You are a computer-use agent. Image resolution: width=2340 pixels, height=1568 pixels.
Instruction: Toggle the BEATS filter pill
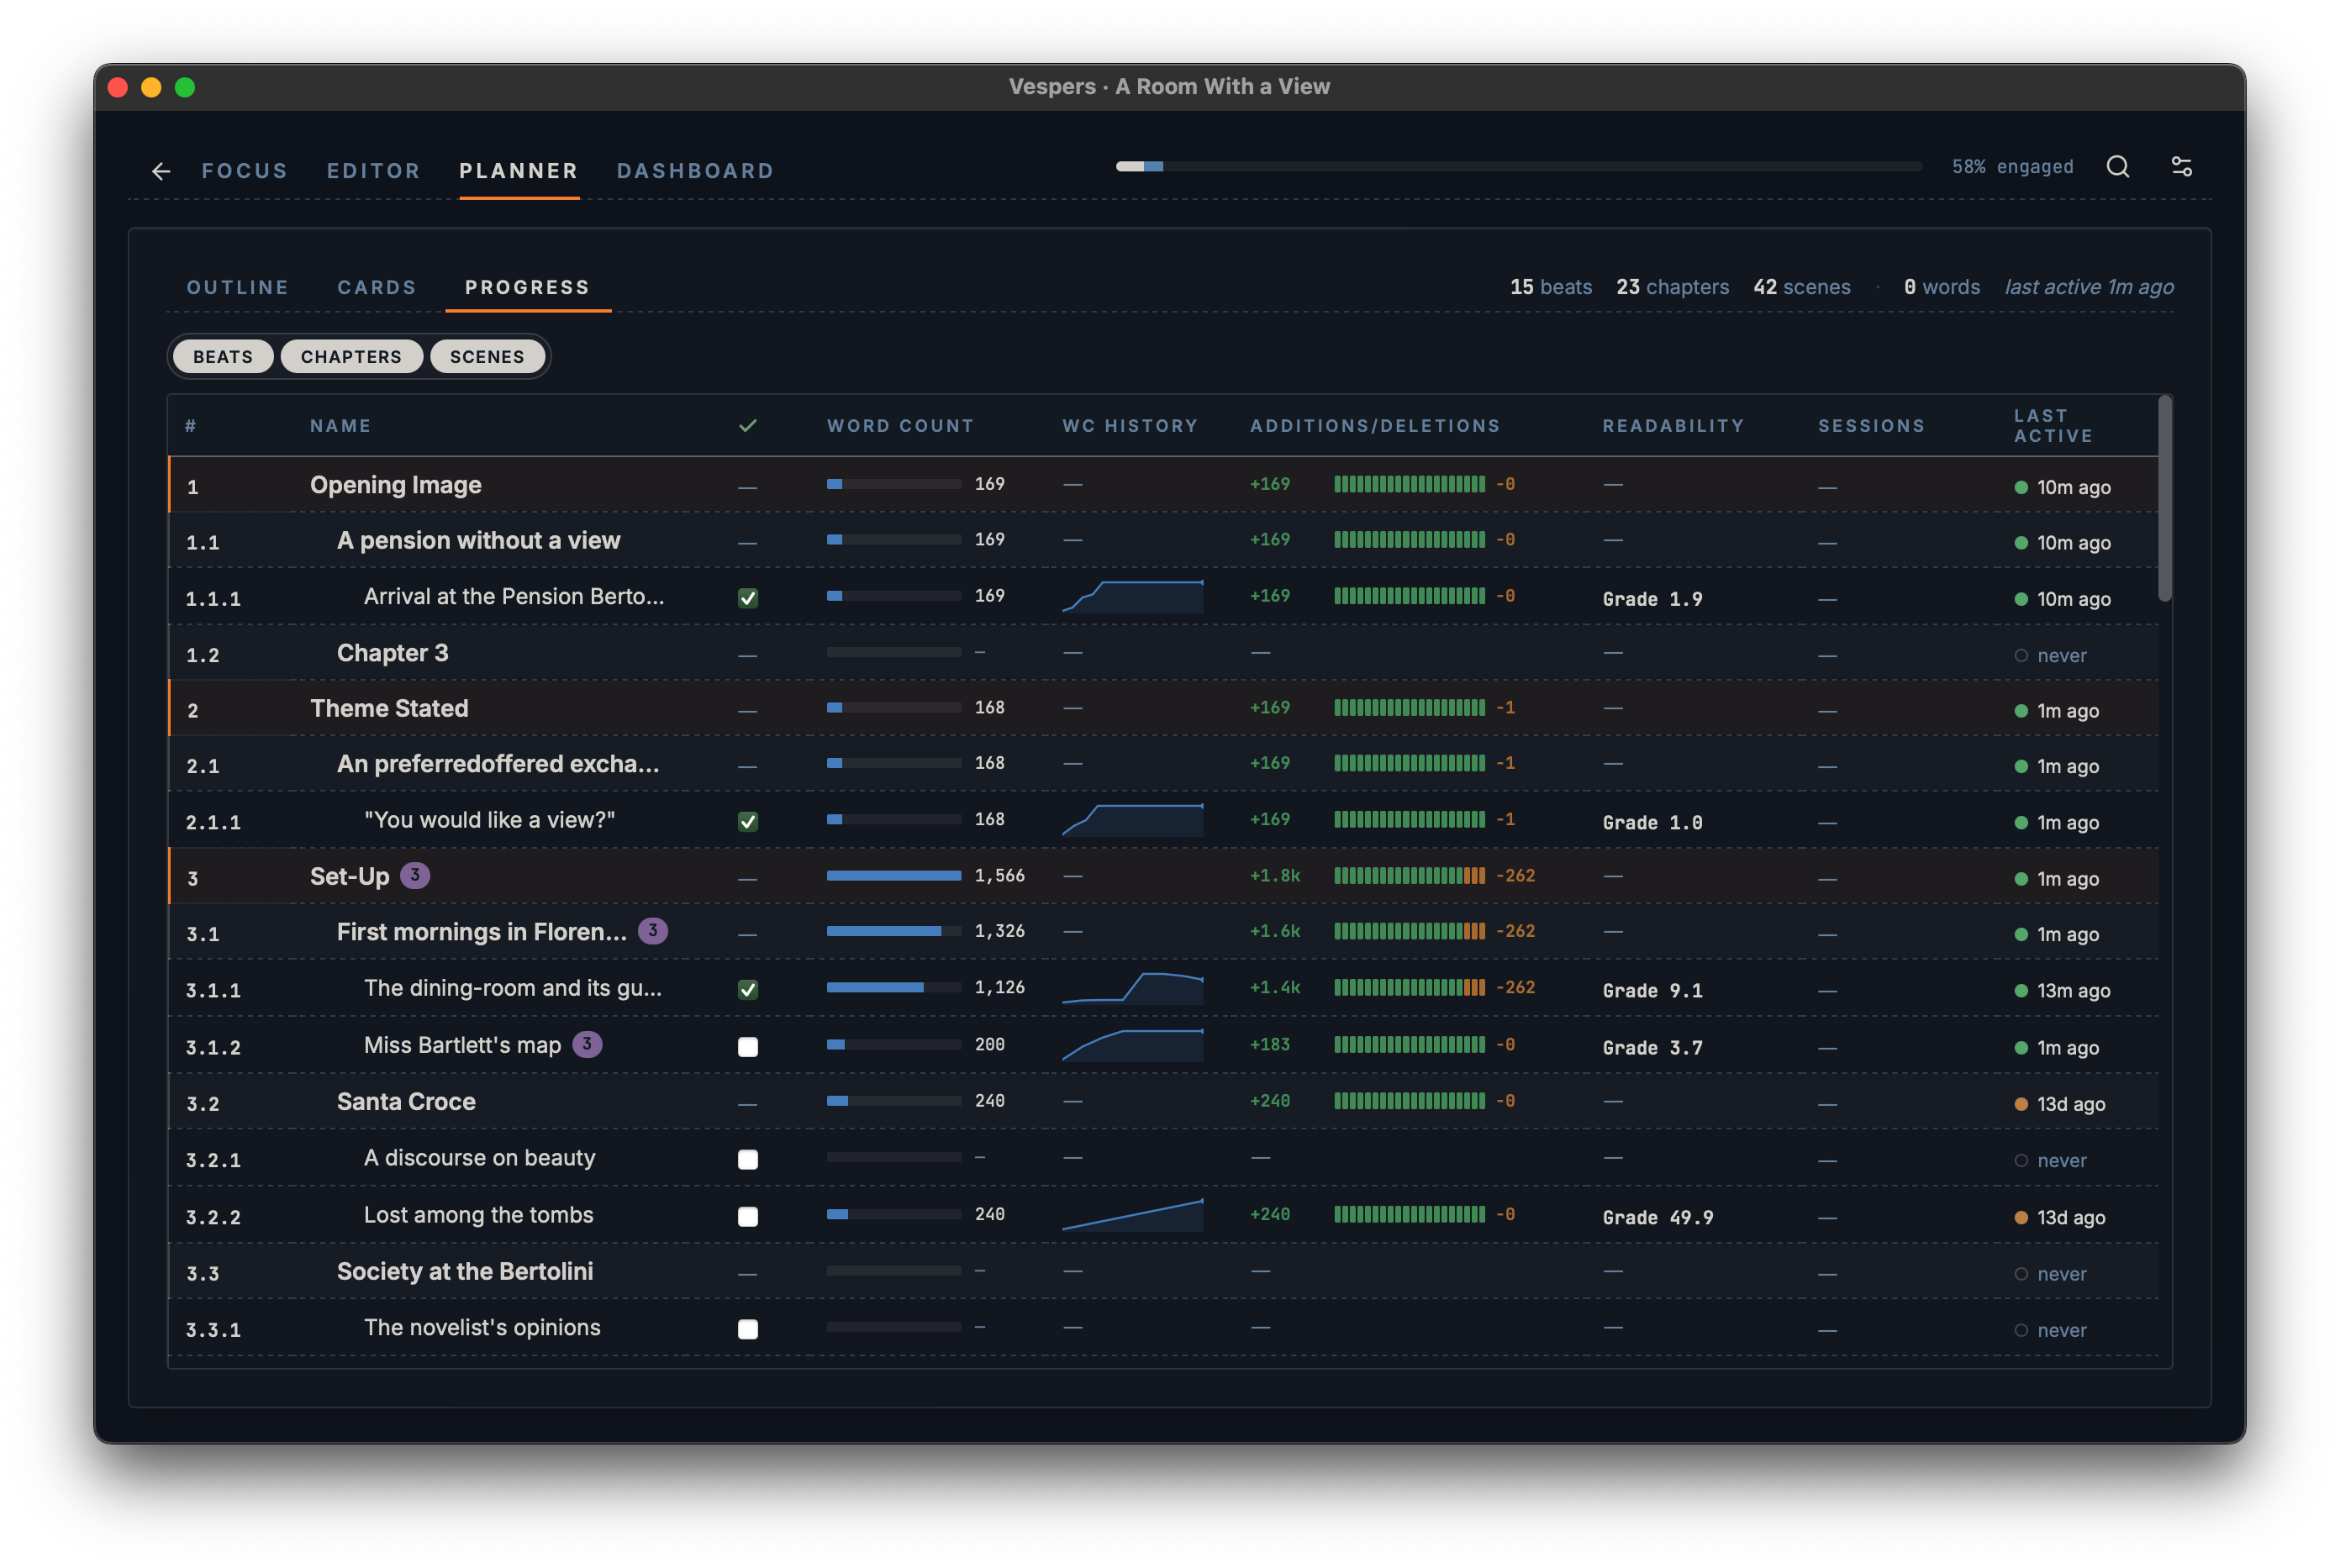click(223, 357)
